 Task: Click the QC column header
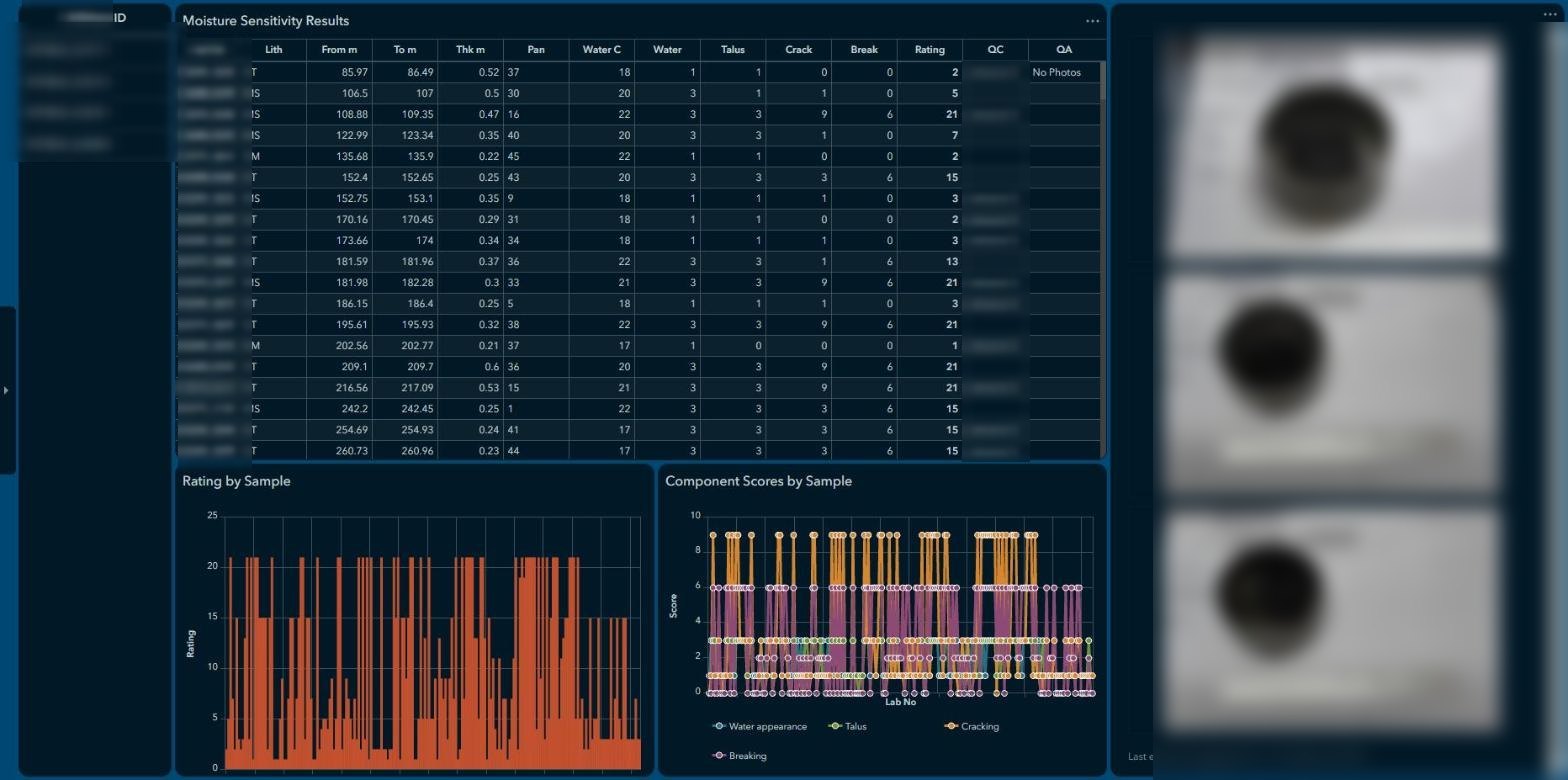coord(995,50)
